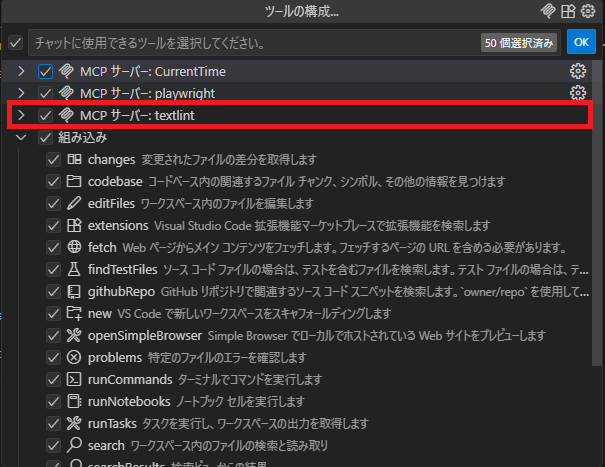
Task: Uncheck MCP サーバー: CurrentTime checkbox
Action: coord(45,71)
